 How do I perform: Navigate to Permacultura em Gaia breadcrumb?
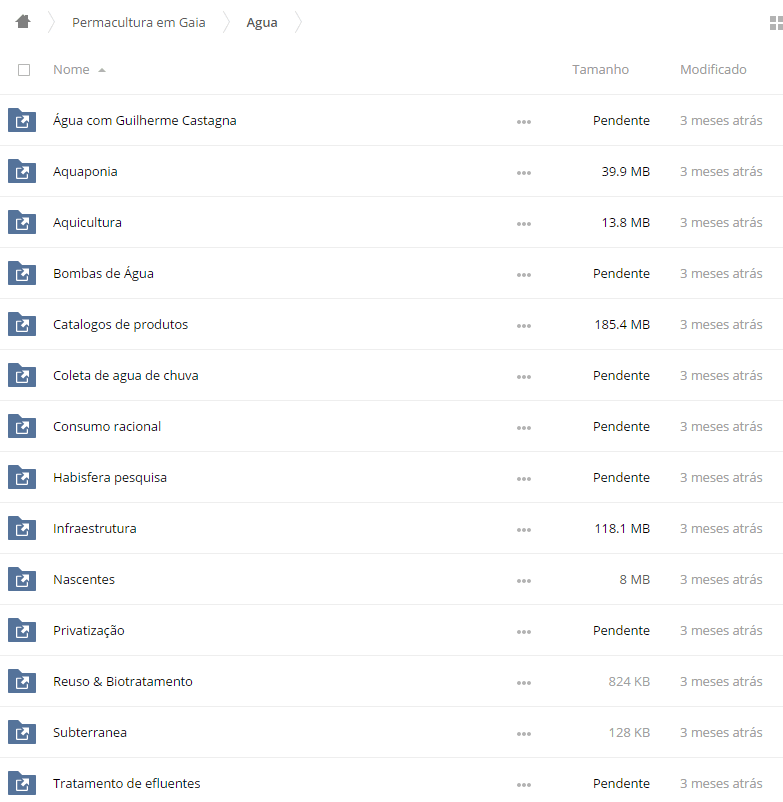click(139, 23)
